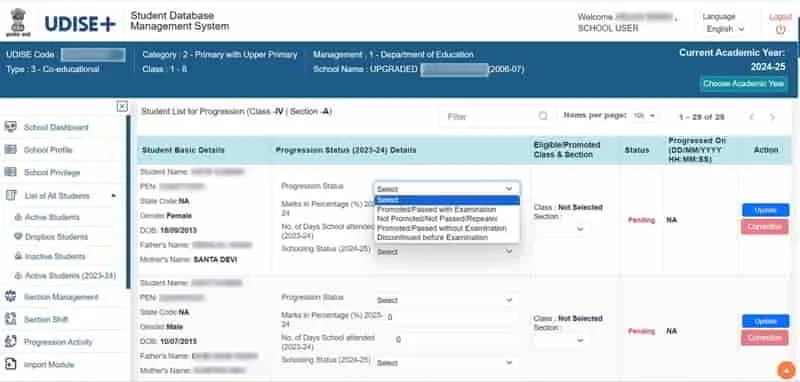Click Student Basic Details column header
This screenshot has width=800, height=382.
(x=183, y=150)
